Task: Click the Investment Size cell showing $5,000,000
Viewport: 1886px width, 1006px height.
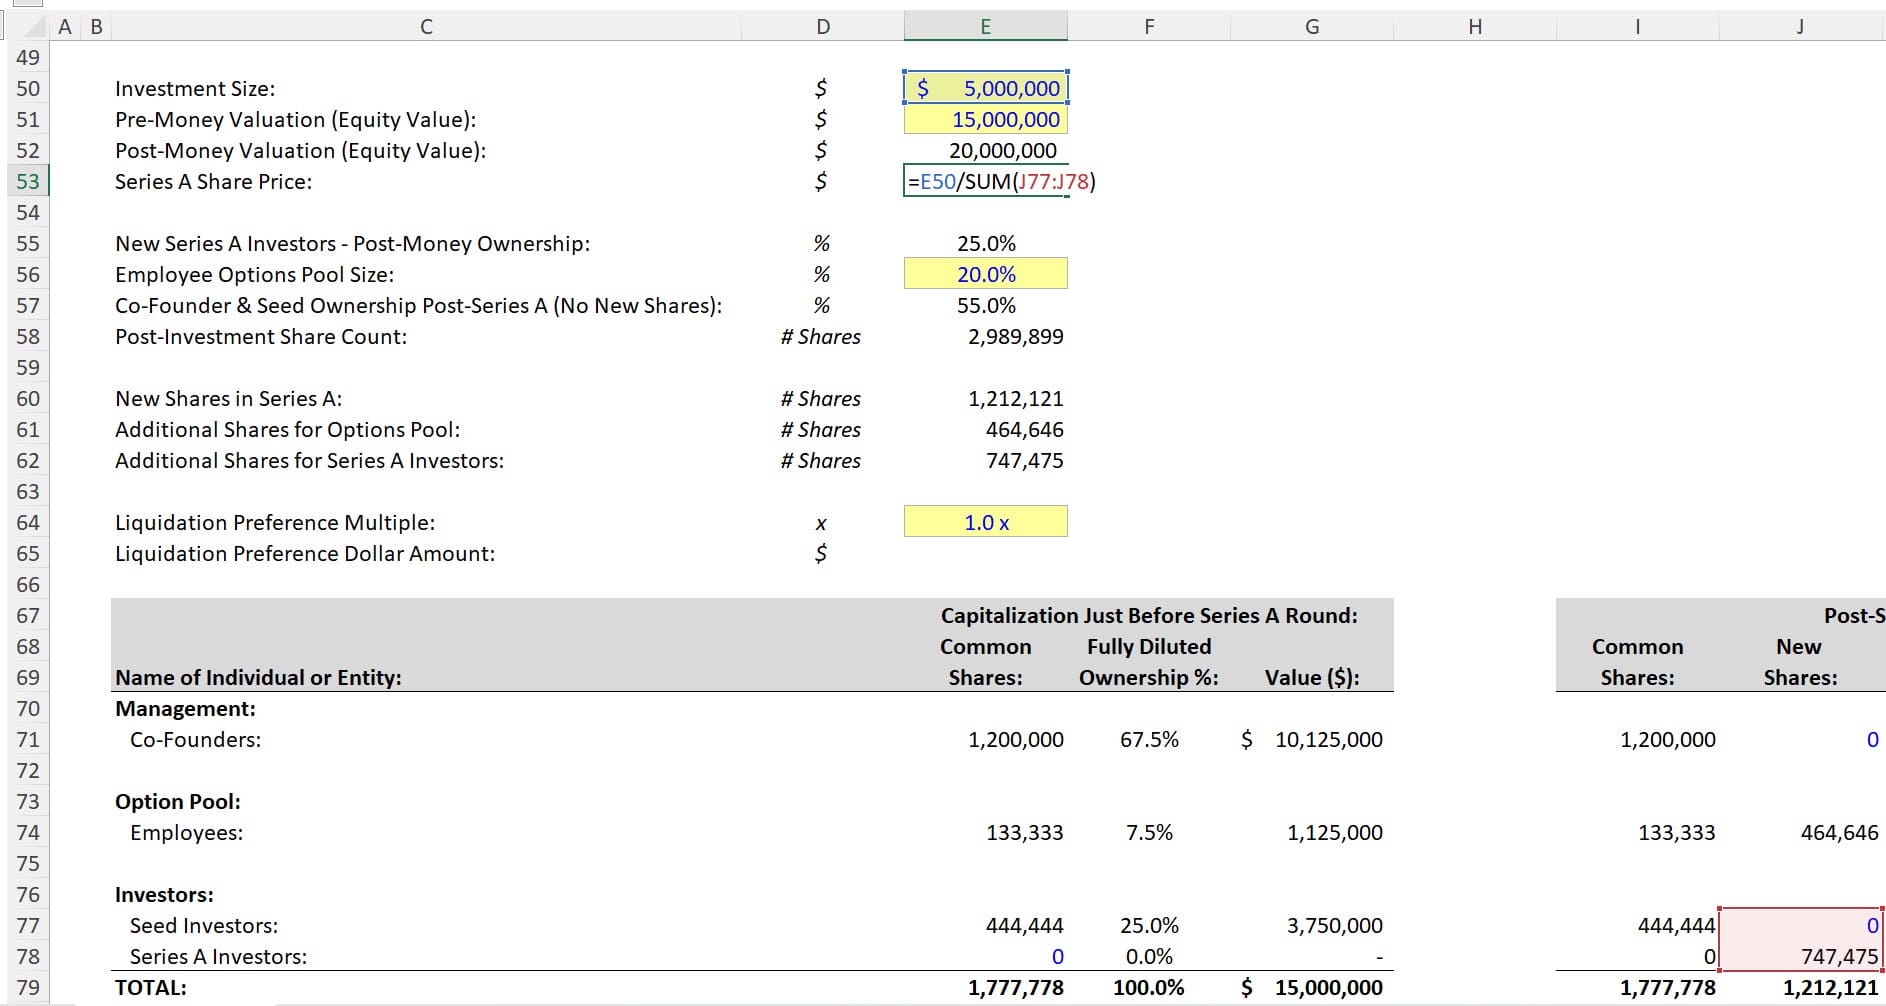Action: (985, 88)
